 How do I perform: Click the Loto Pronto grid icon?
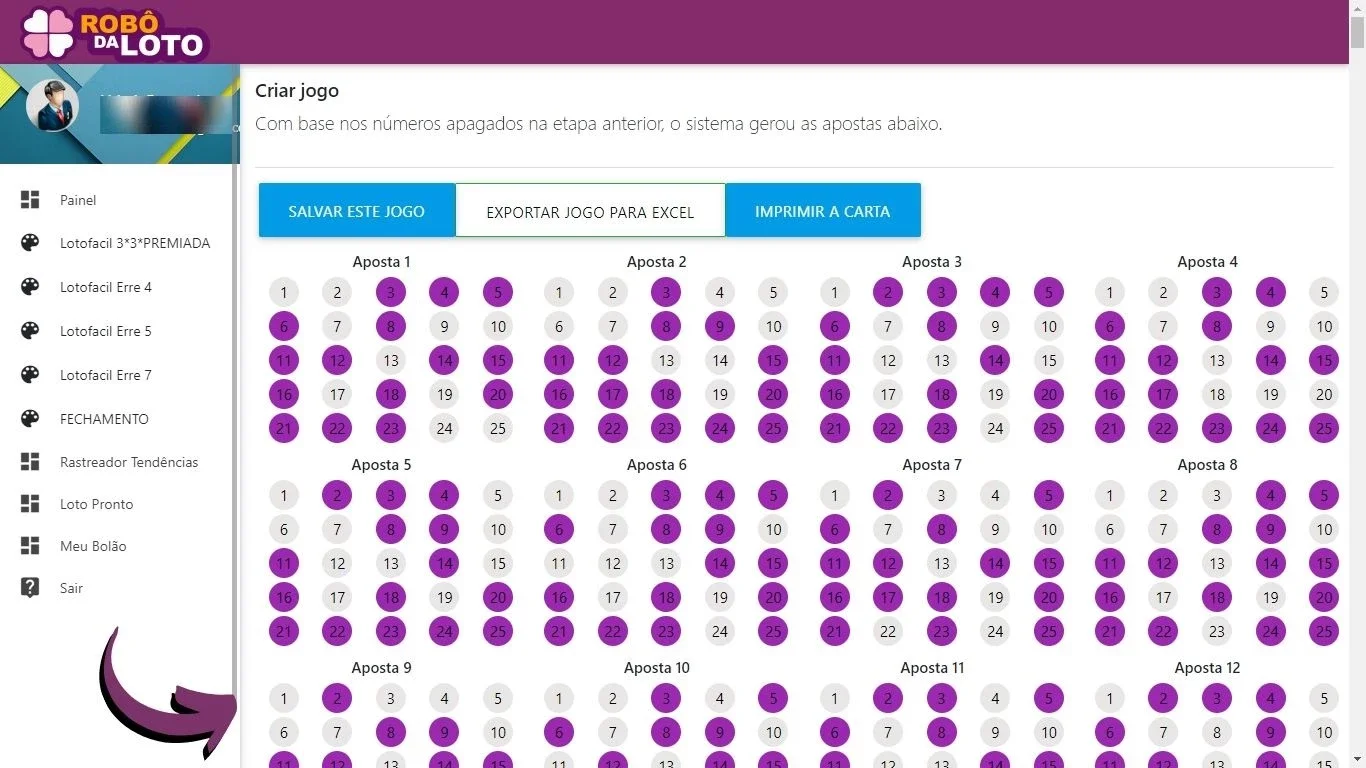(30, 504)
